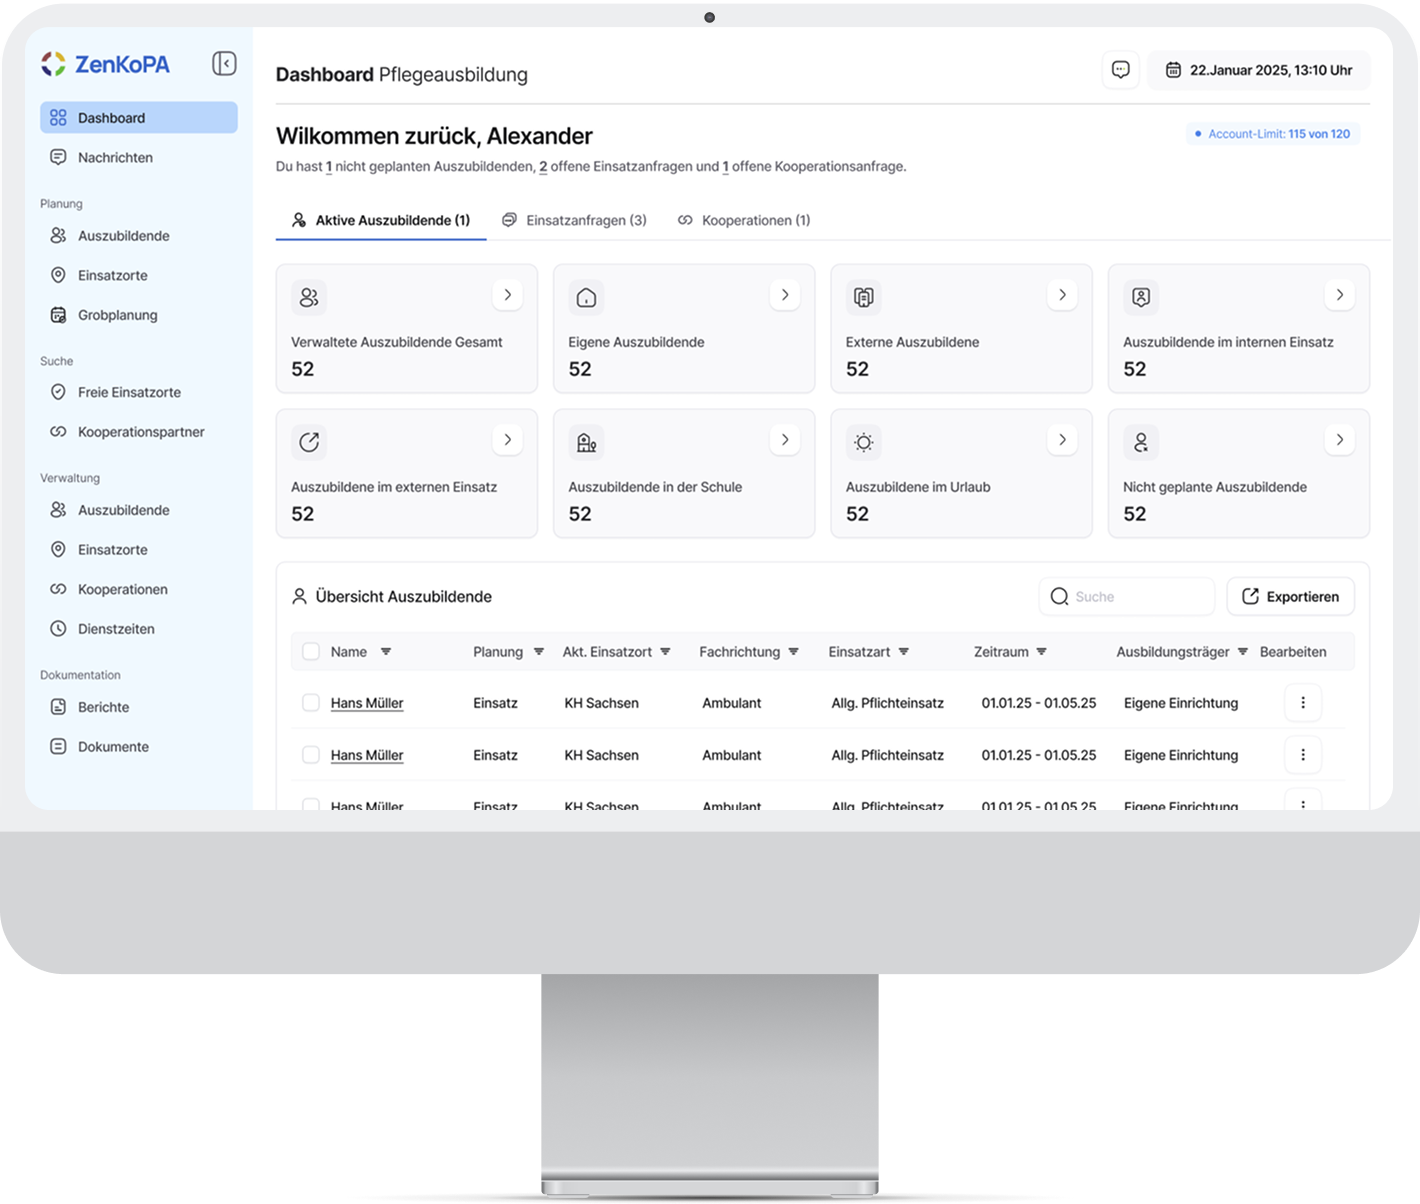
Task: Click the Kooperationspartner link icon in sidebar
Action: 58,432
